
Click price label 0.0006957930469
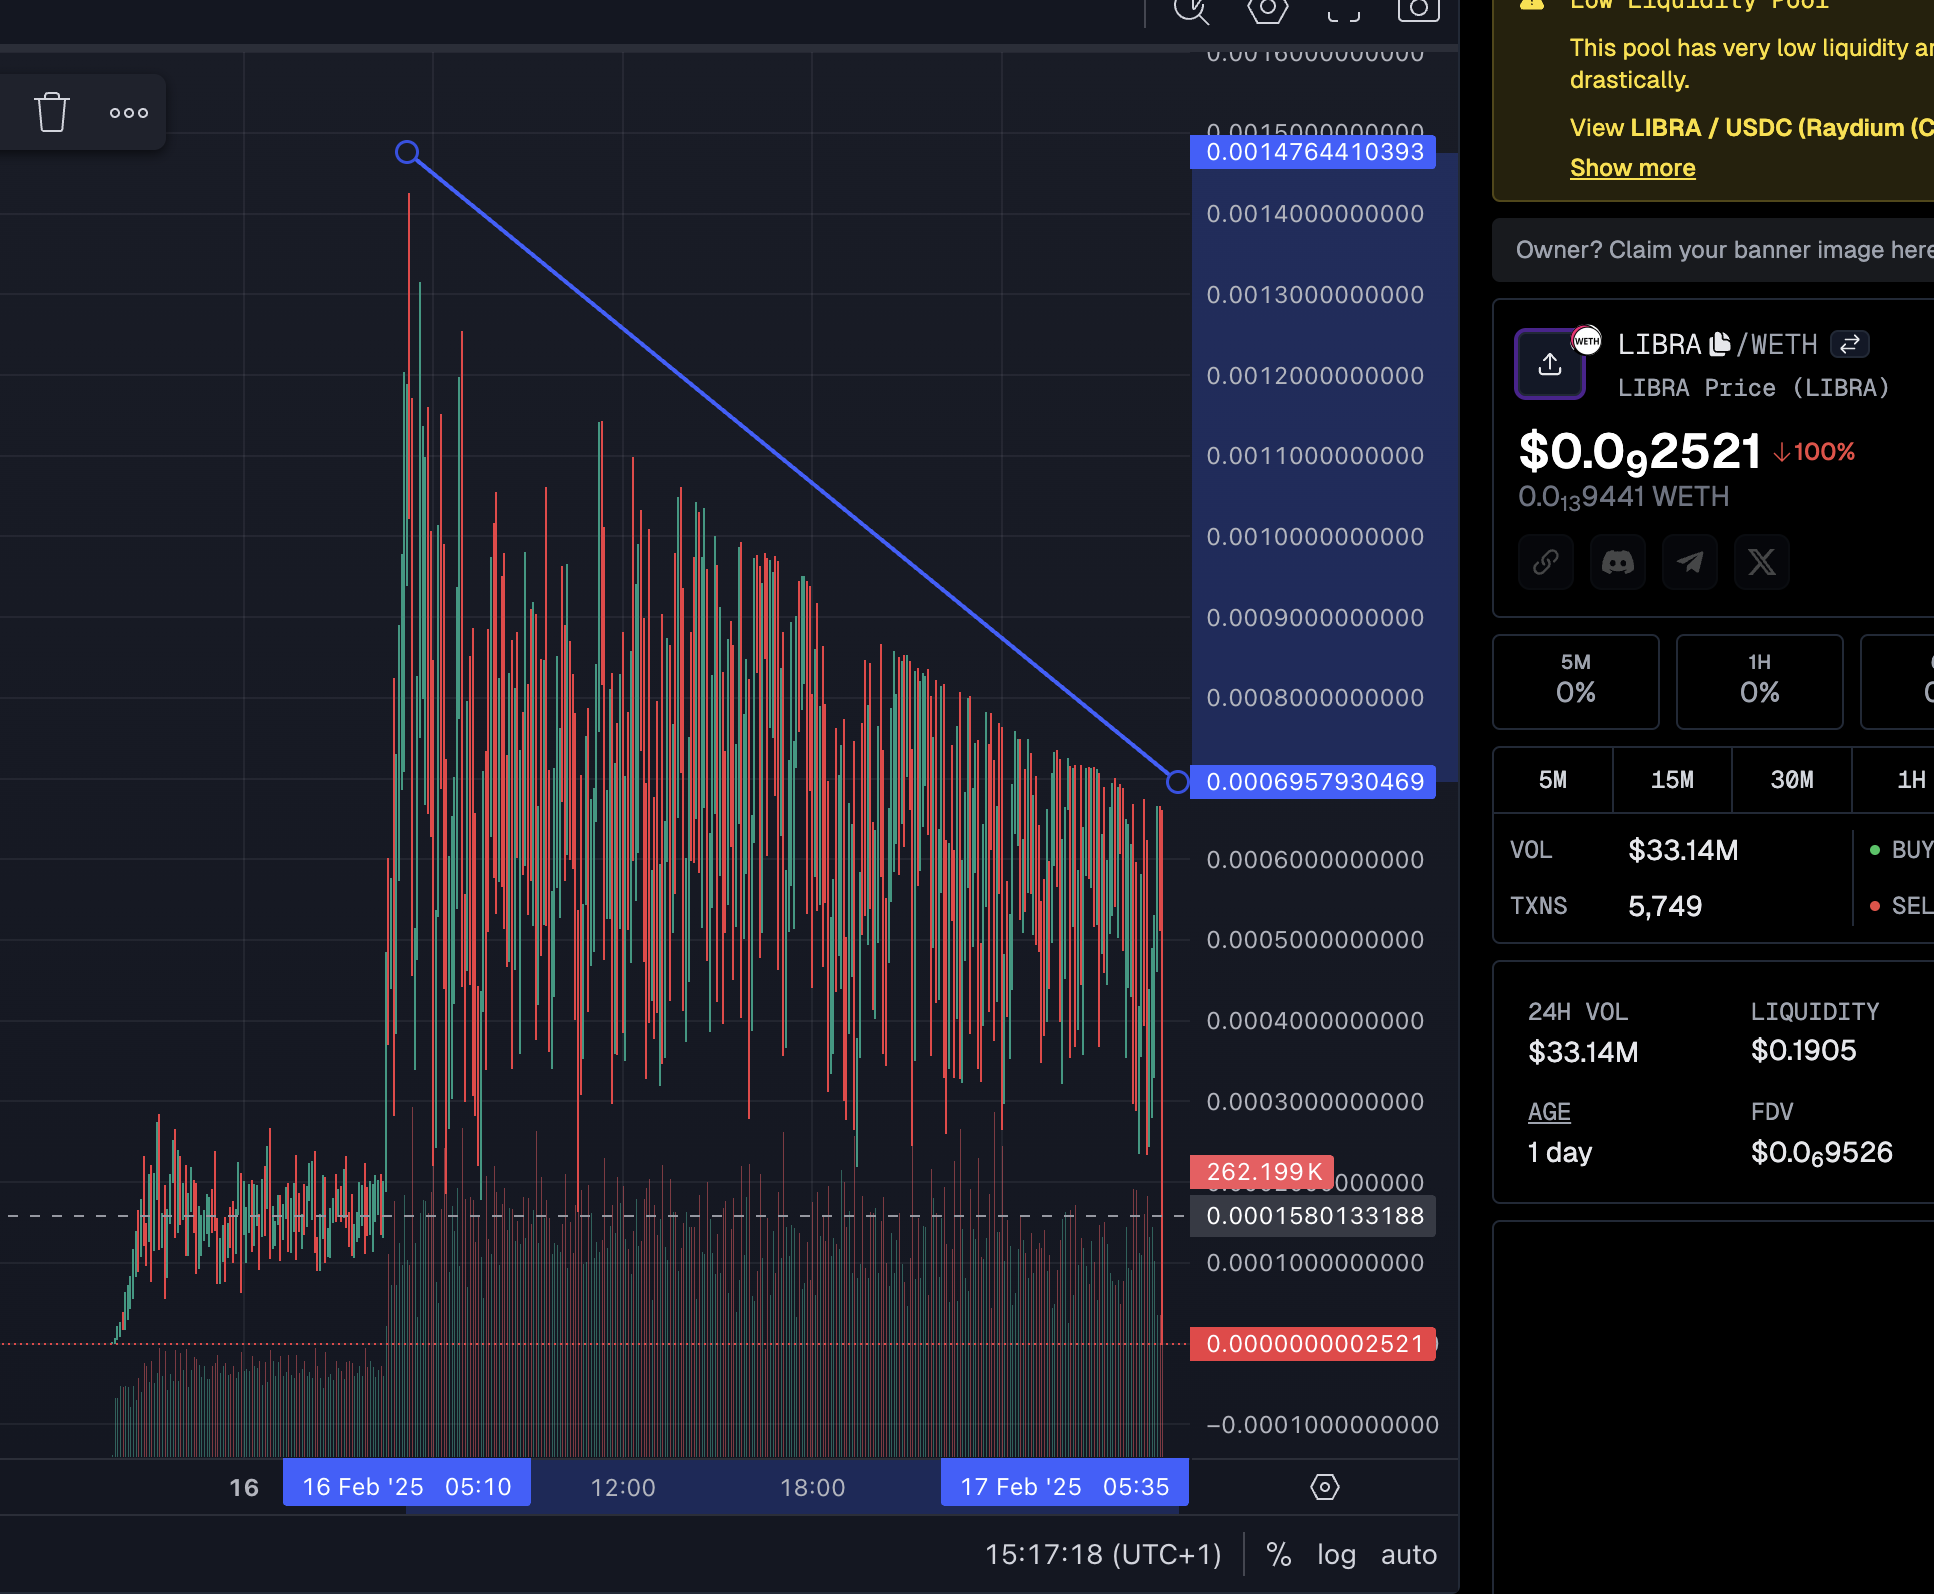tap(1314, 782)
